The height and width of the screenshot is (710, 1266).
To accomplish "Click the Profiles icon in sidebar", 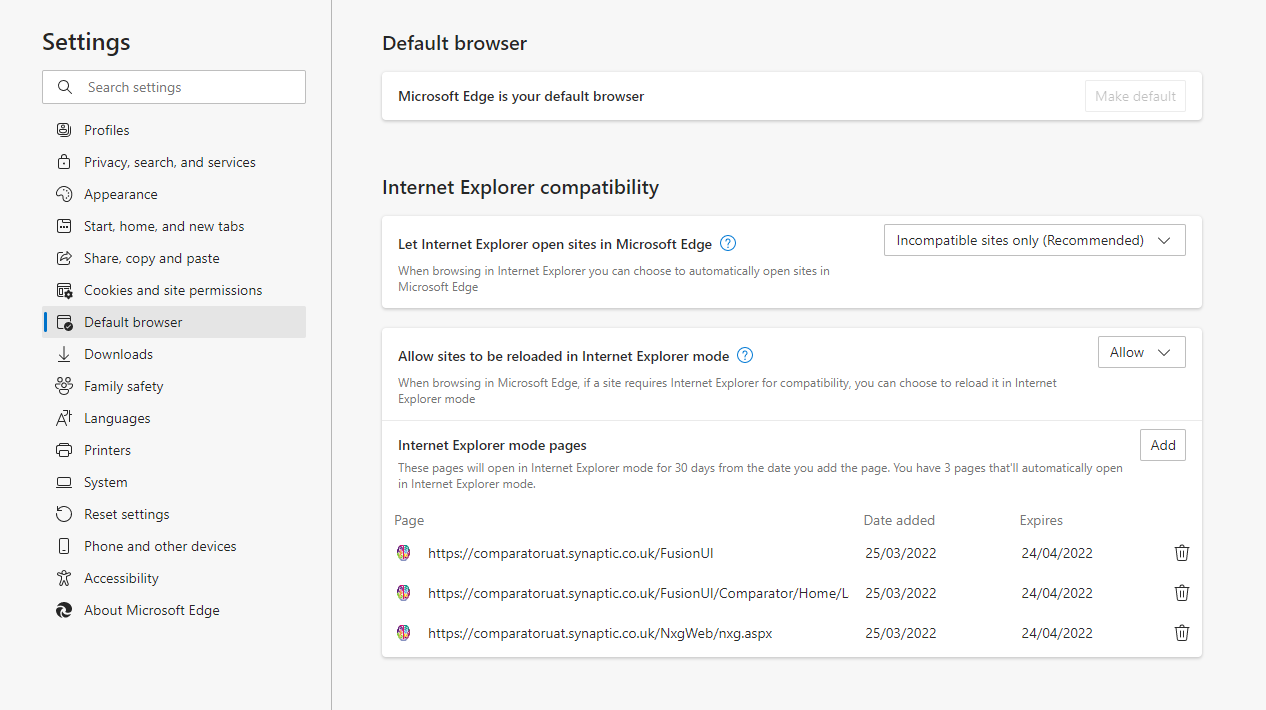I will point(64,130).
